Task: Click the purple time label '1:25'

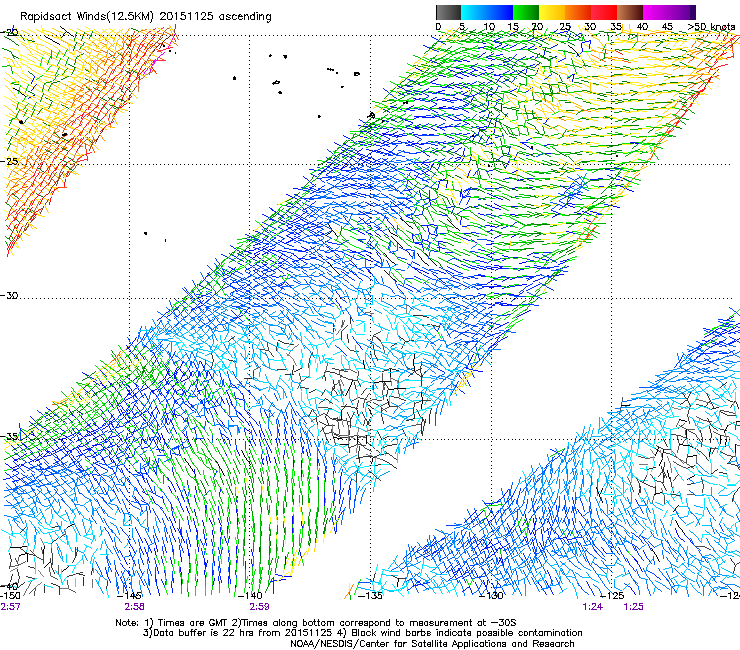Action: (633, 607)
